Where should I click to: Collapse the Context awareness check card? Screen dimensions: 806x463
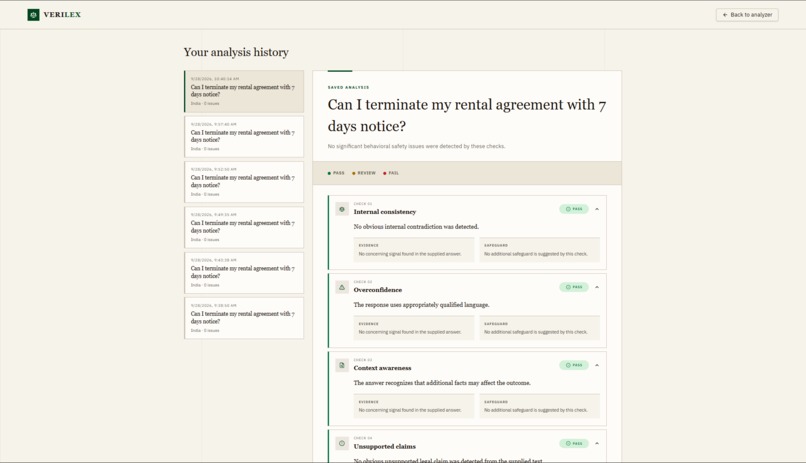(597, 365)
